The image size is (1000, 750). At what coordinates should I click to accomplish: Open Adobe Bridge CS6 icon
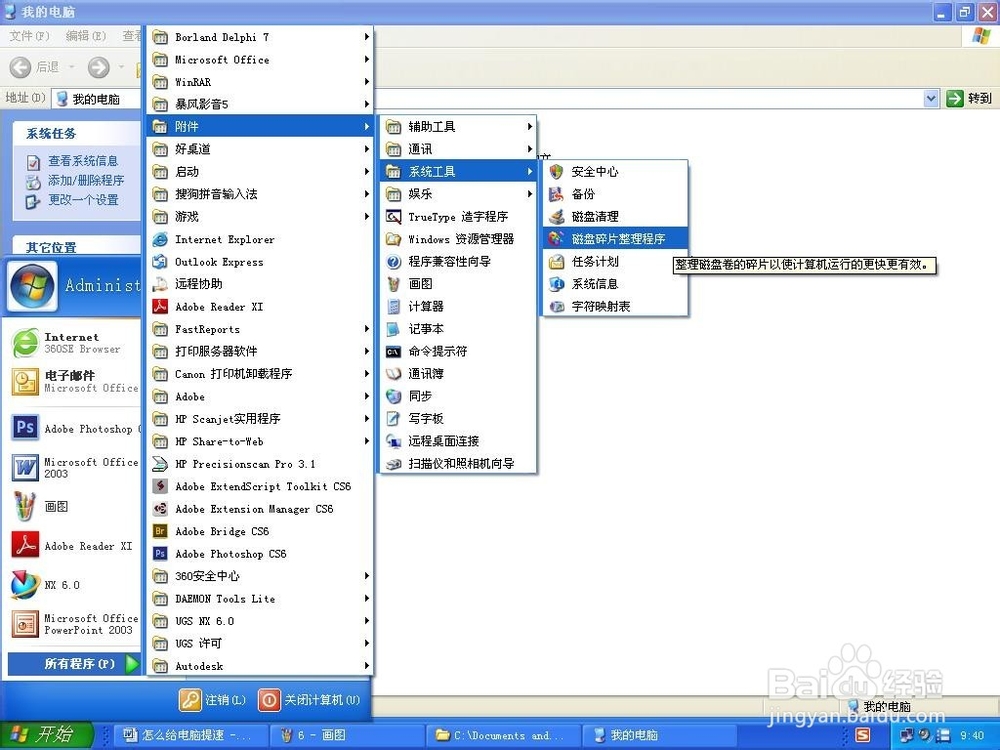click(160, 531)
